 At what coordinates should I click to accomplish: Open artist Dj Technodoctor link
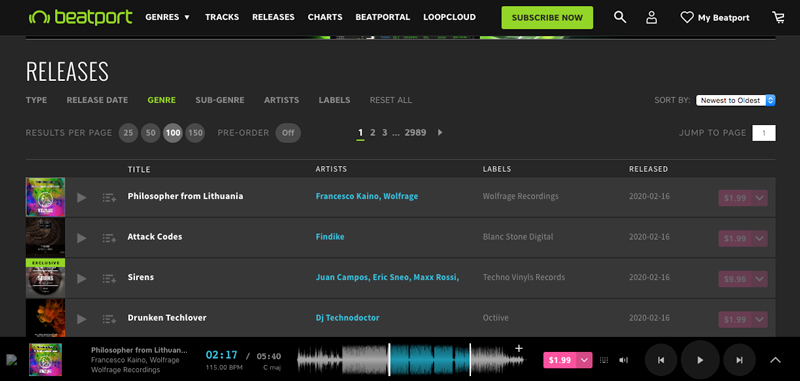click(x=347, y=318)
